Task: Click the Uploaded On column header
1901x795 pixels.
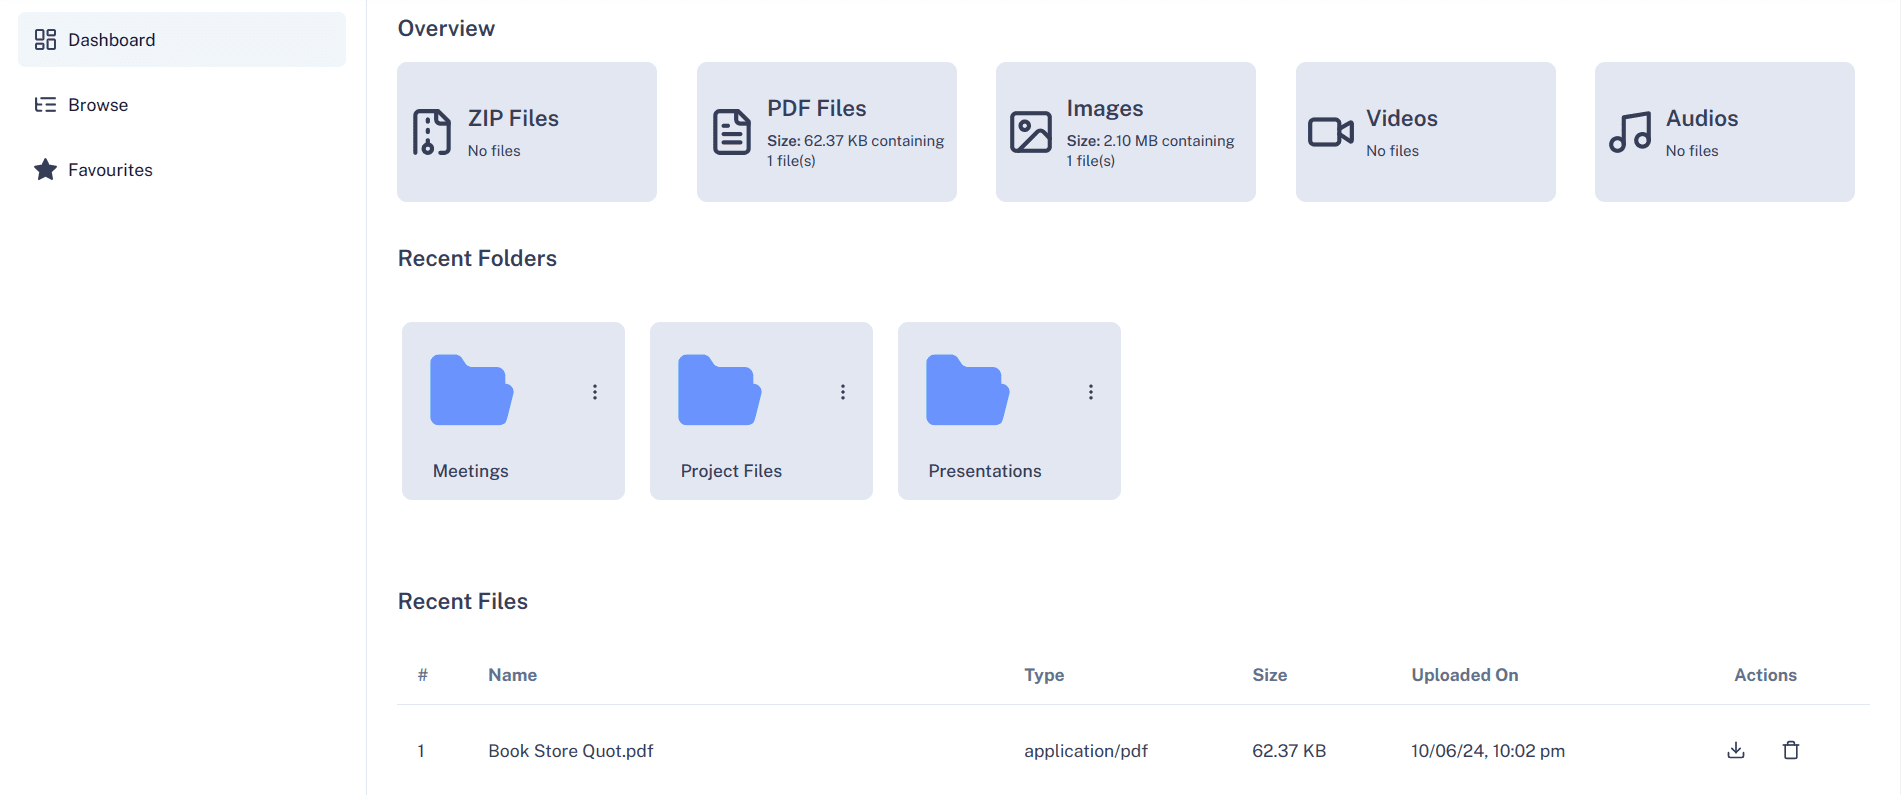Action: click(x=1464, y=675)
